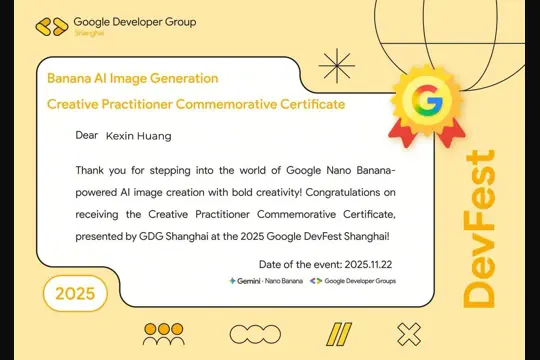Screen dimensions: 540x360
Task: Click the line presented by GDG Shanghai
Action: [x=232, y=236]
